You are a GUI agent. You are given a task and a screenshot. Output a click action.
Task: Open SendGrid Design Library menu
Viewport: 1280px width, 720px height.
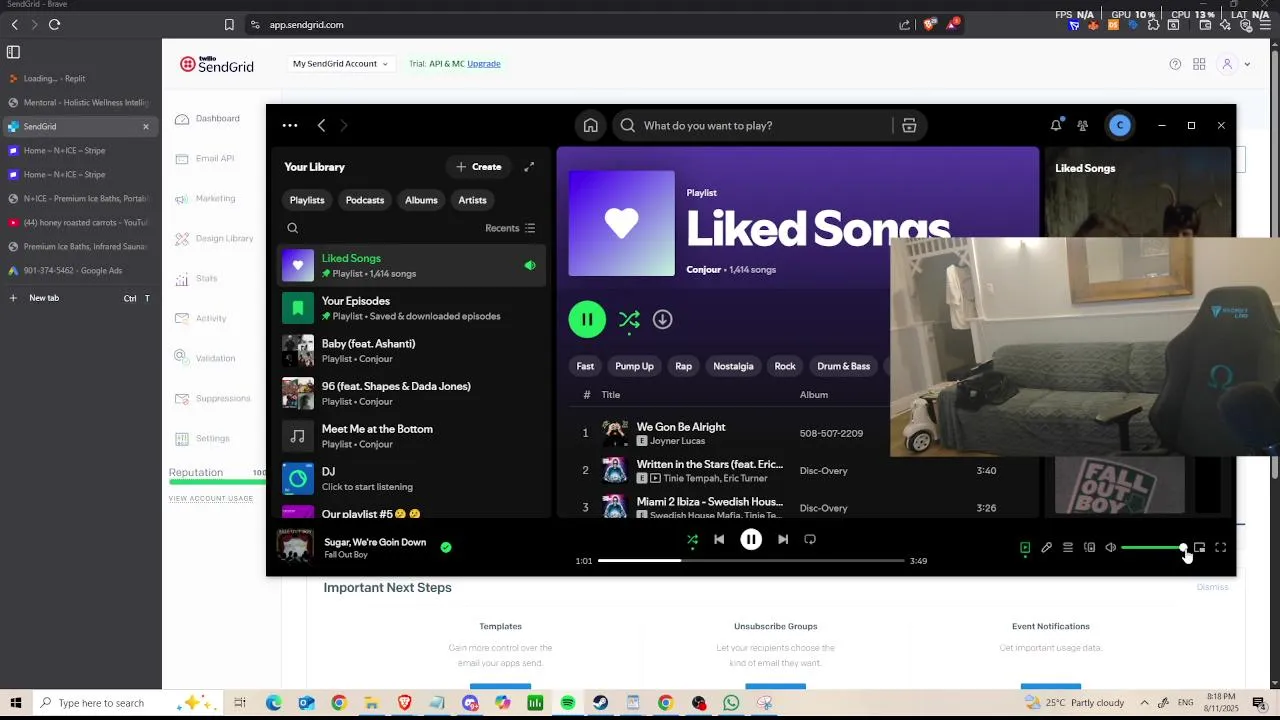tap(214, 239)
